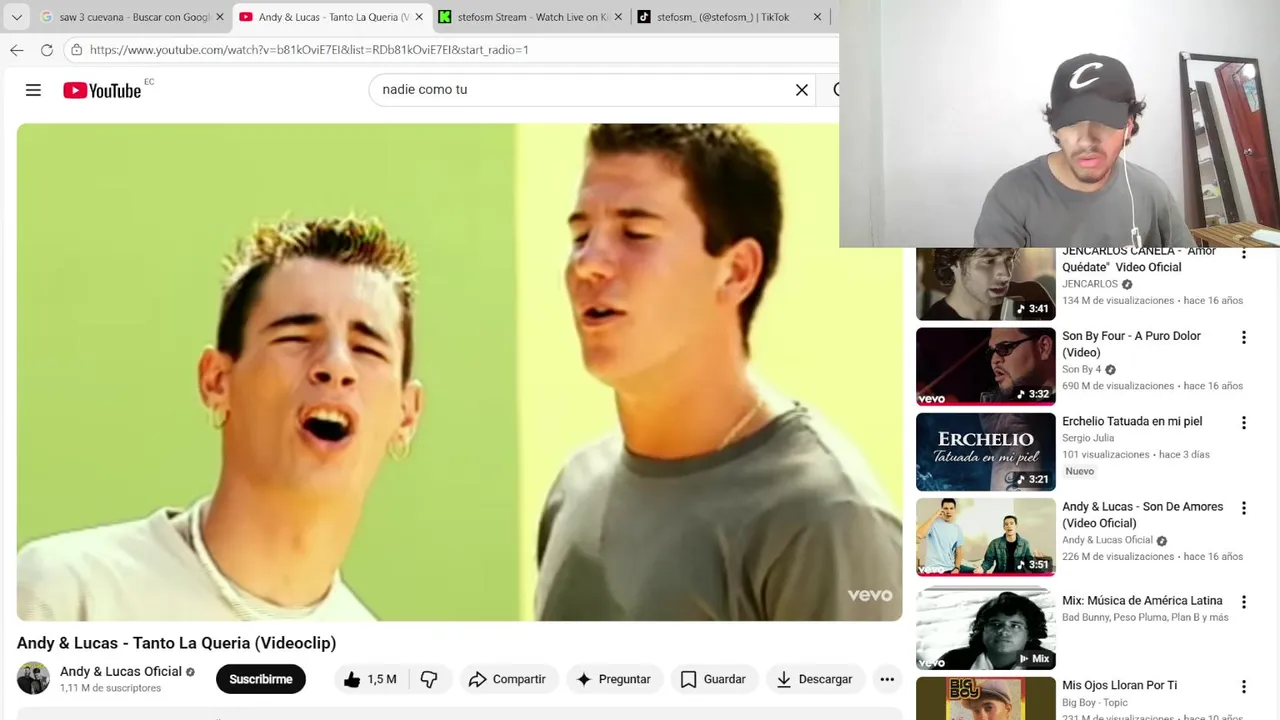Open Mix: Música de América Latina title
This screenshot has width=1280, height=720.
pos(1142,601)
